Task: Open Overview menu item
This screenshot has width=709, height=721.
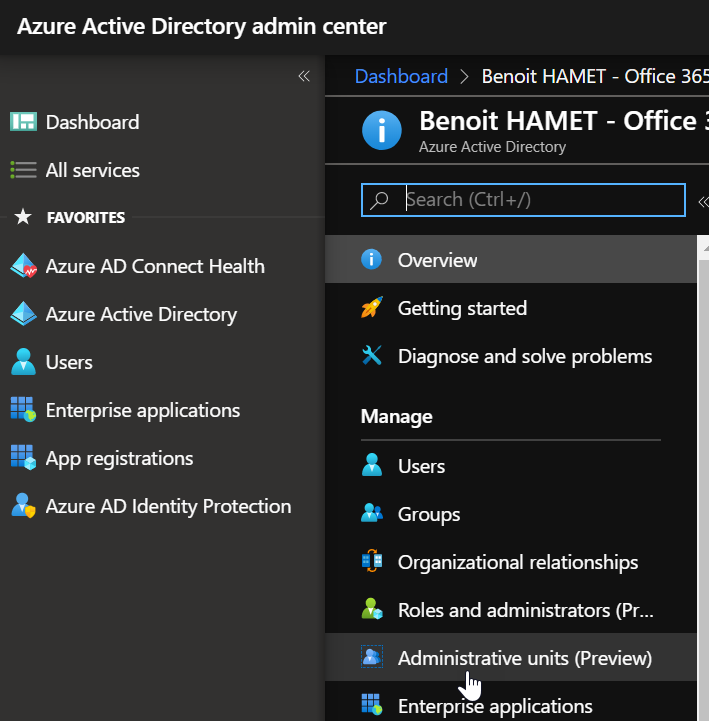Action: [x=437, y=260]
